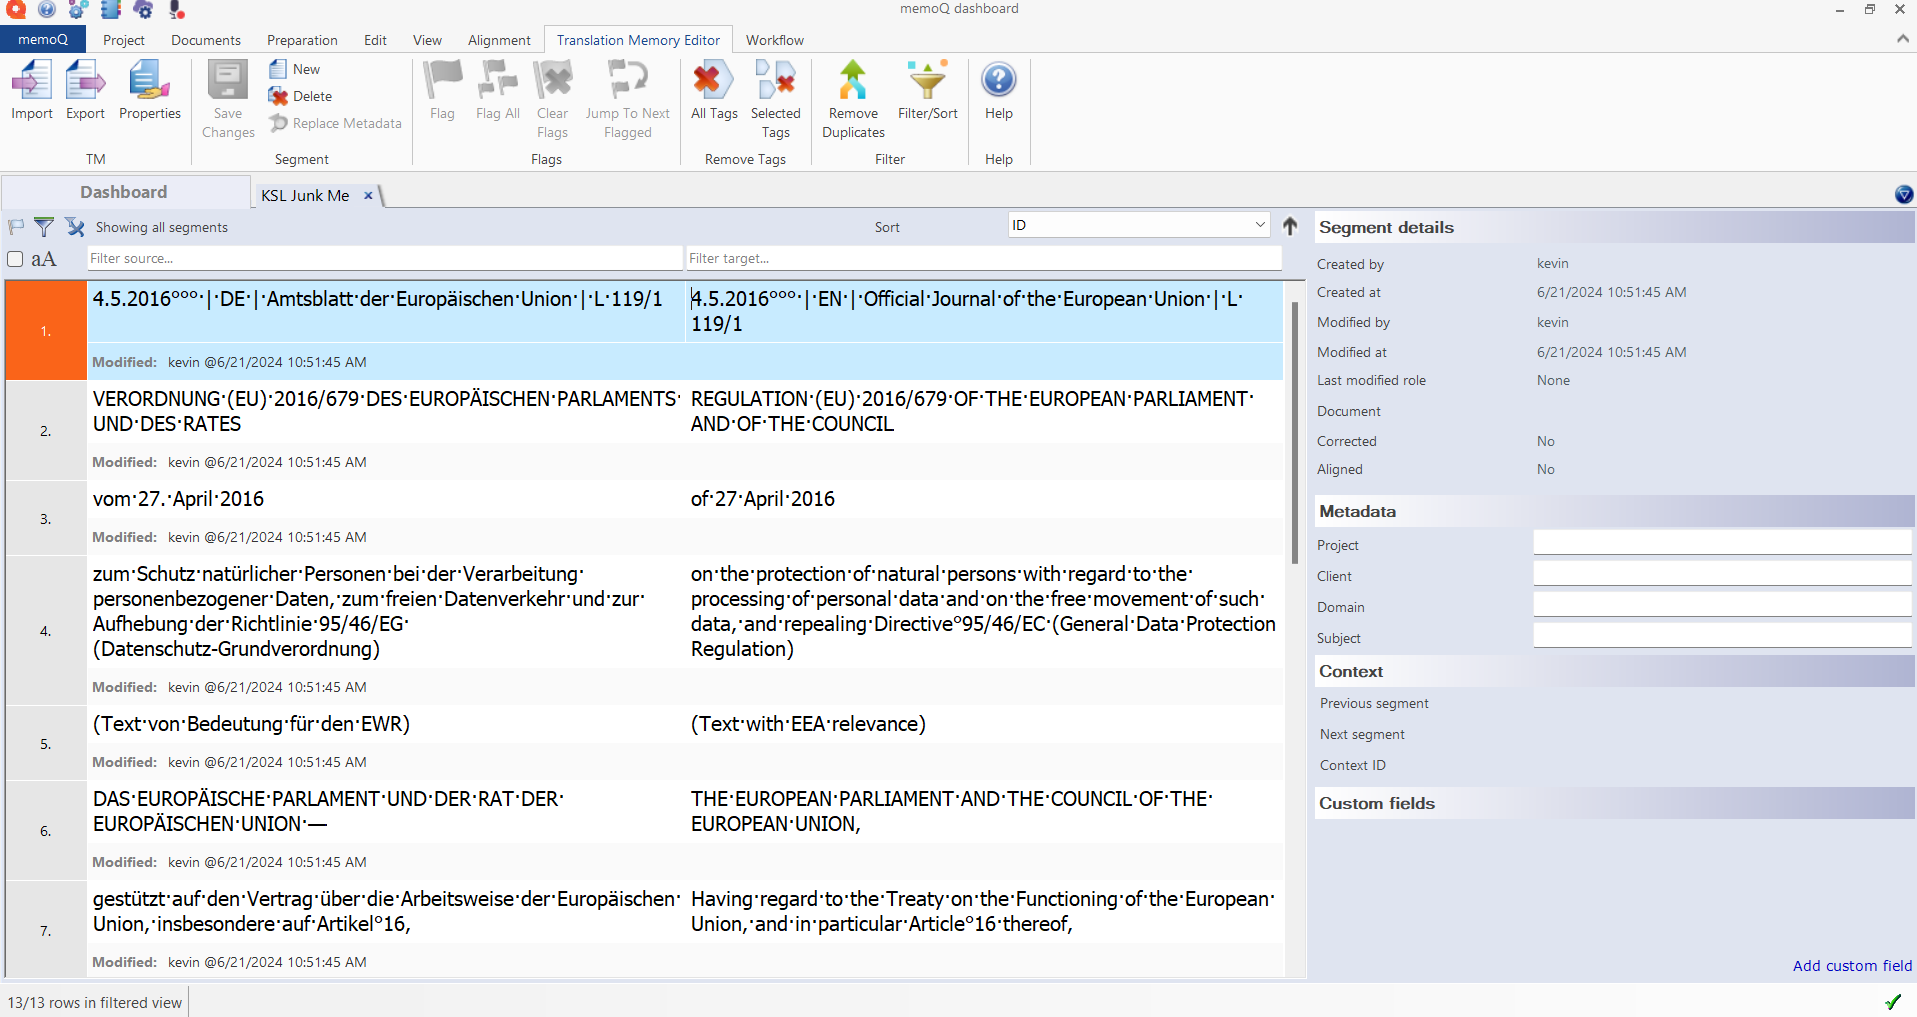The height and width of the screenshot is (1017, 1917).
Task: Switch to the Workflow ribbon tab
Action: pyautogui.click(x=774, y=39)
